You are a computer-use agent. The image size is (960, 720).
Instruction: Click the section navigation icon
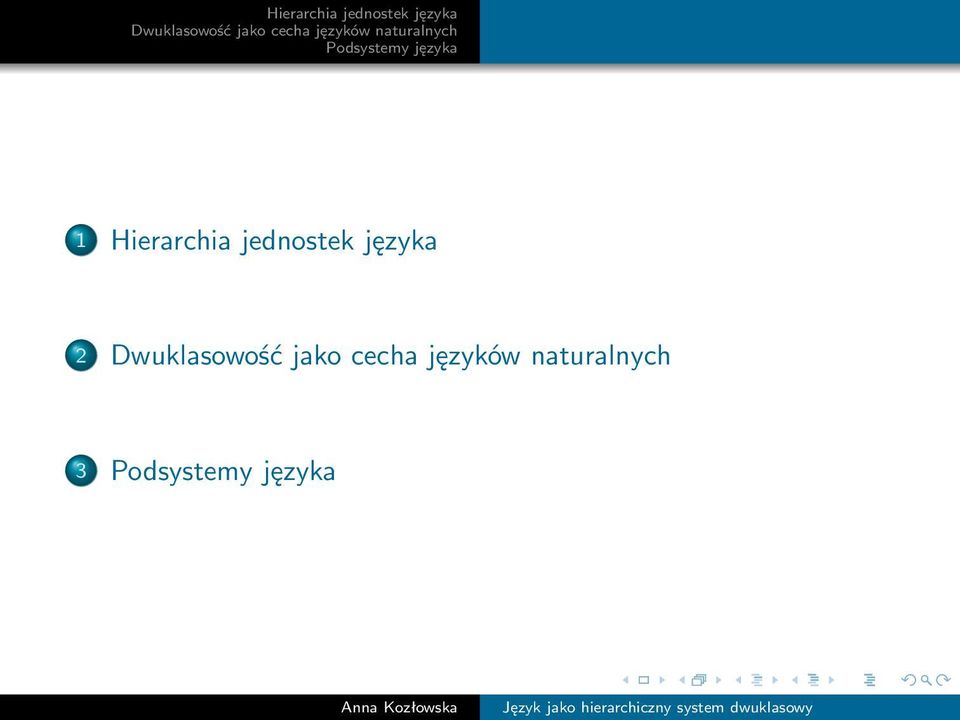(x=814, y=680)
